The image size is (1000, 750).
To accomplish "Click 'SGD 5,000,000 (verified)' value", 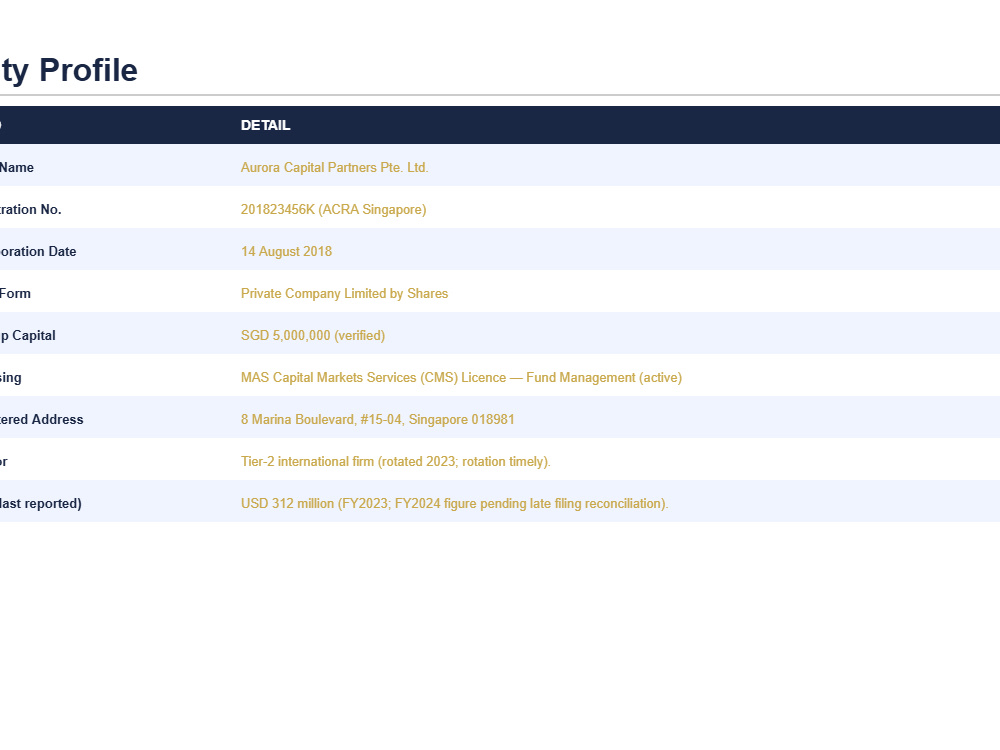I will pyautogui.click(x=312, y=336).
